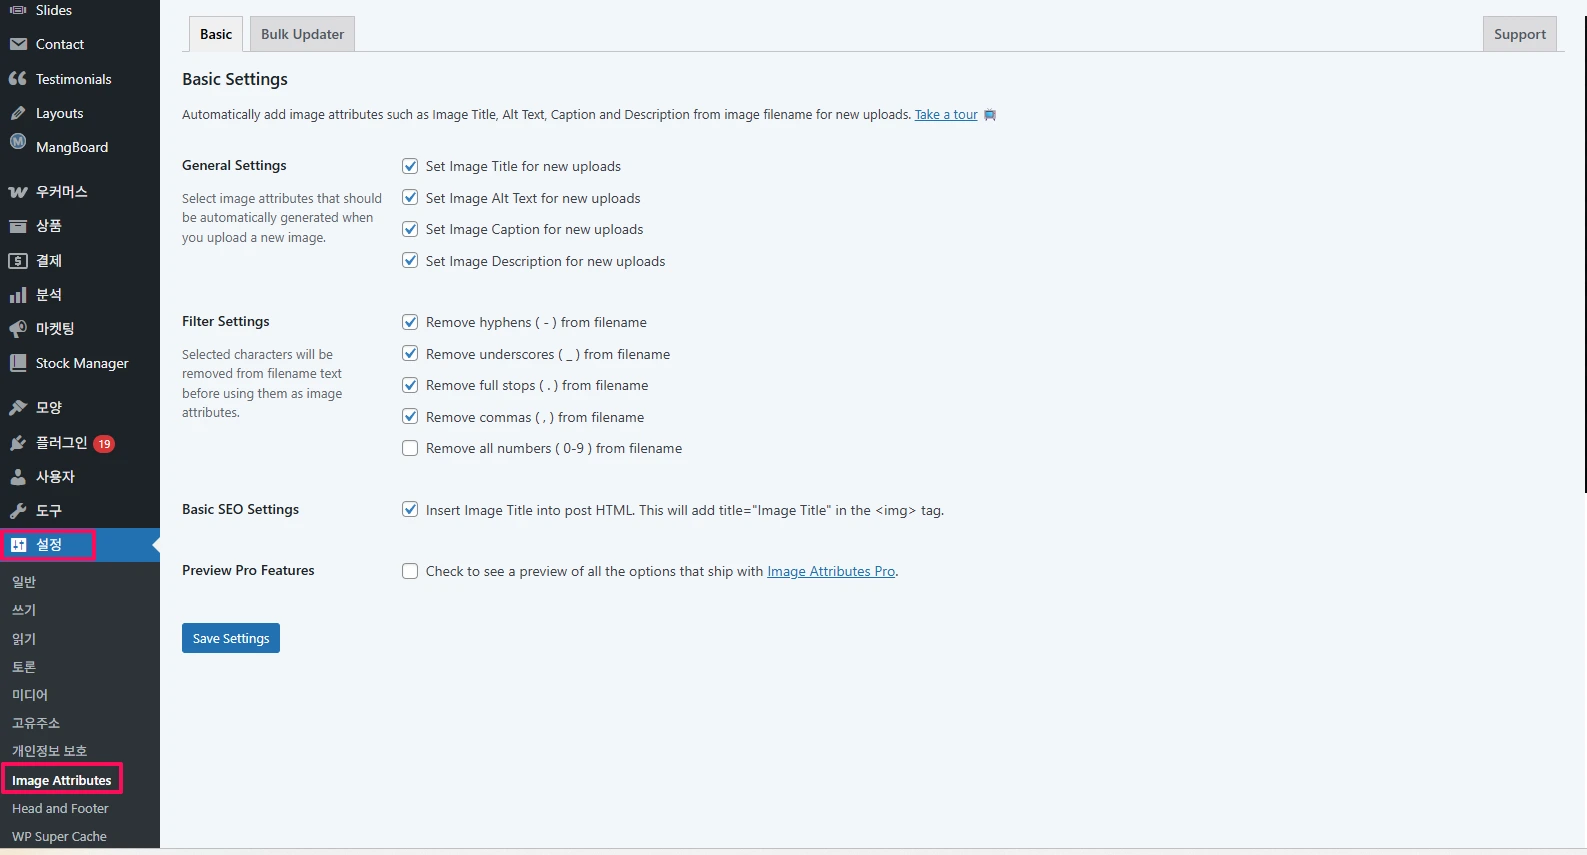1587x855 pixels.
Task: Disable Remove hyphens from filename
Action: 410,322
